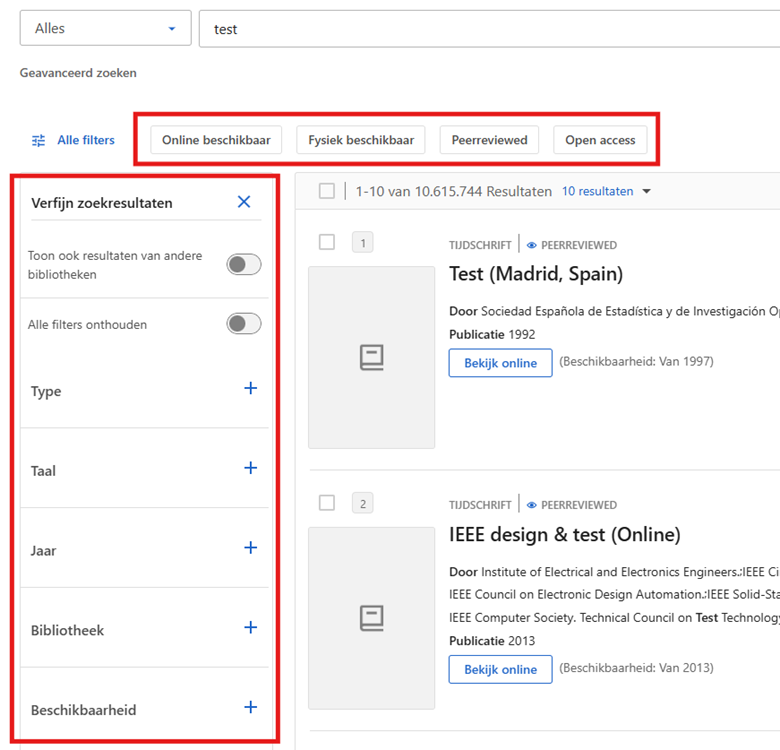The image size is (780, 750).
Task: Open the Geavanceerd zoeken link
Action: pos(78,73)
